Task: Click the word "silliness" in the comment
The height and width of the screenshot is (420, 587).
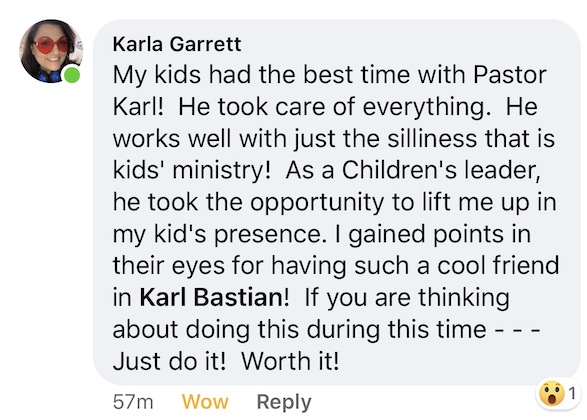Action: coord(432,139)
